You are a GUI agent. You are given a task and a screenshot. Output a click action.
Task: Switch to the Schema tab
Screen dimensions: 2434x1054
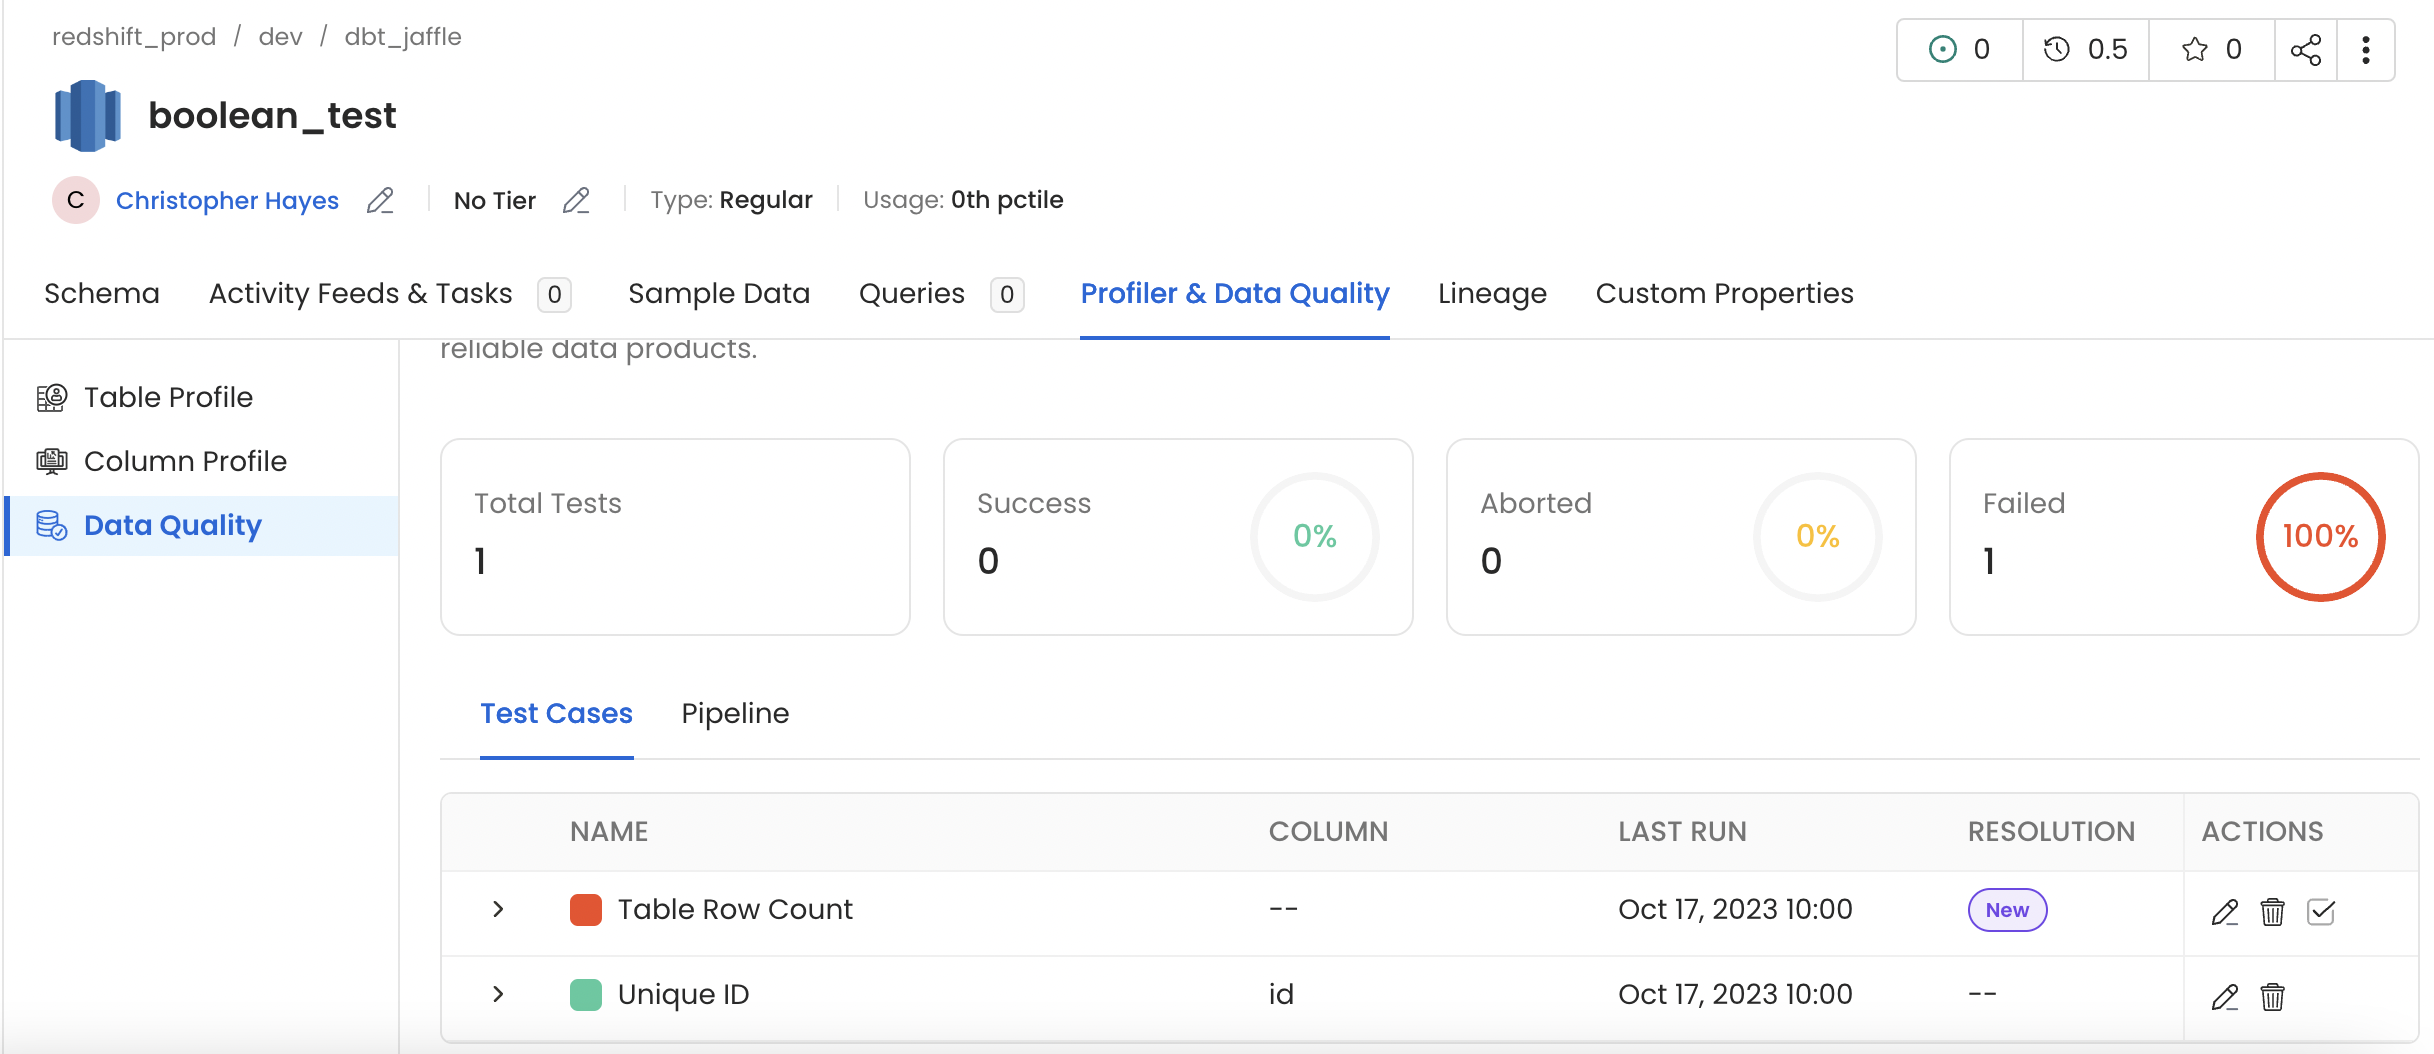101,293
